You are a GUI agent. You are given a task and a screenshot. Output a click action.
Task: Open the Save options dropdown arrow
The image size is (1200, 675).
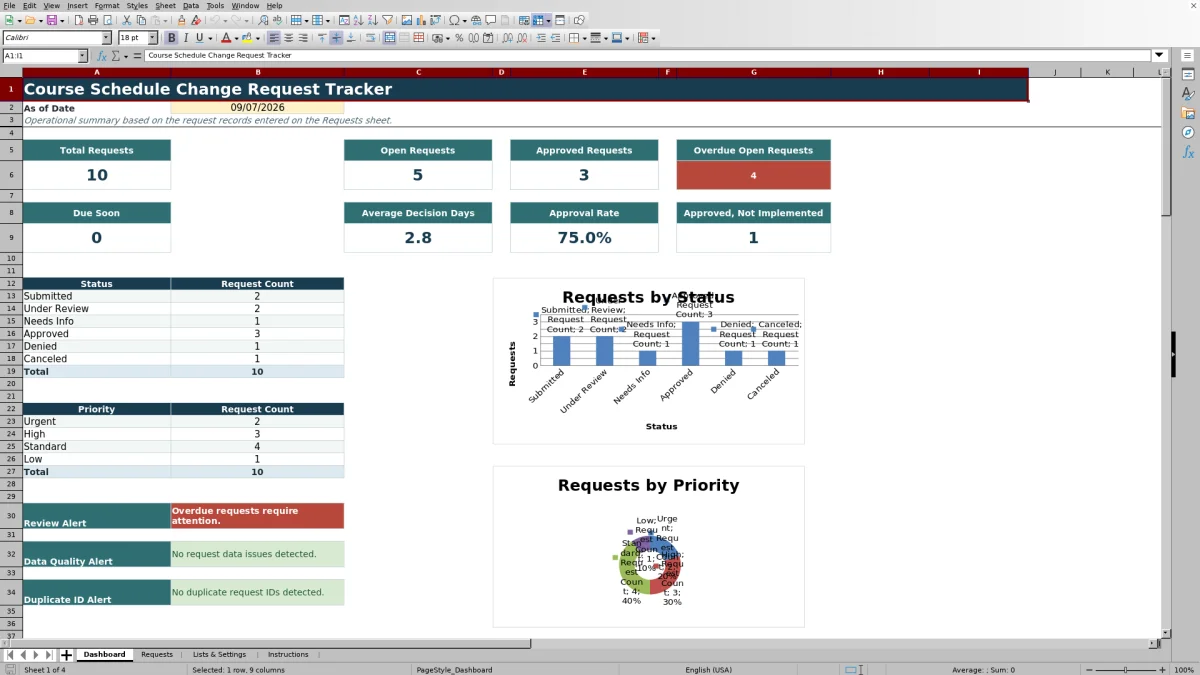pyautogui.click(x=62, y=20)
